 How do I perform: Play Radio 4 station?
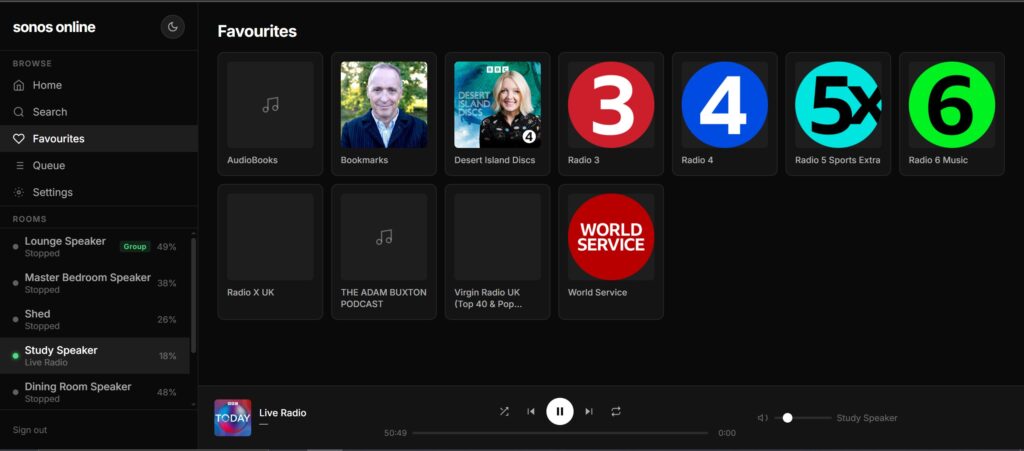(x=724, y=105)
